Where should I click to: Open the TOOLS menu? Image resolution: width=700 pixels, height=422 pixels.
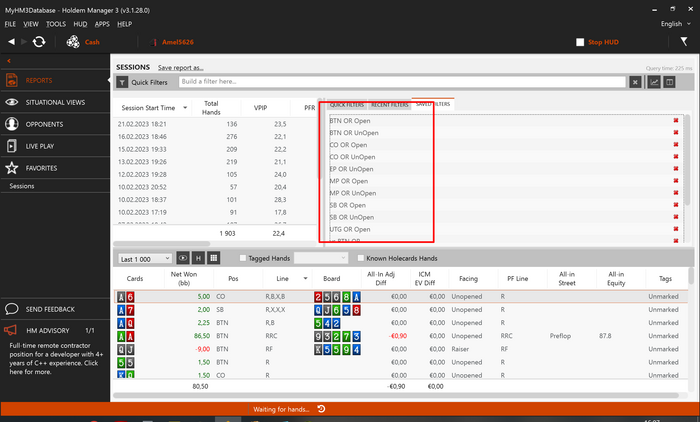tap(56, 24)
